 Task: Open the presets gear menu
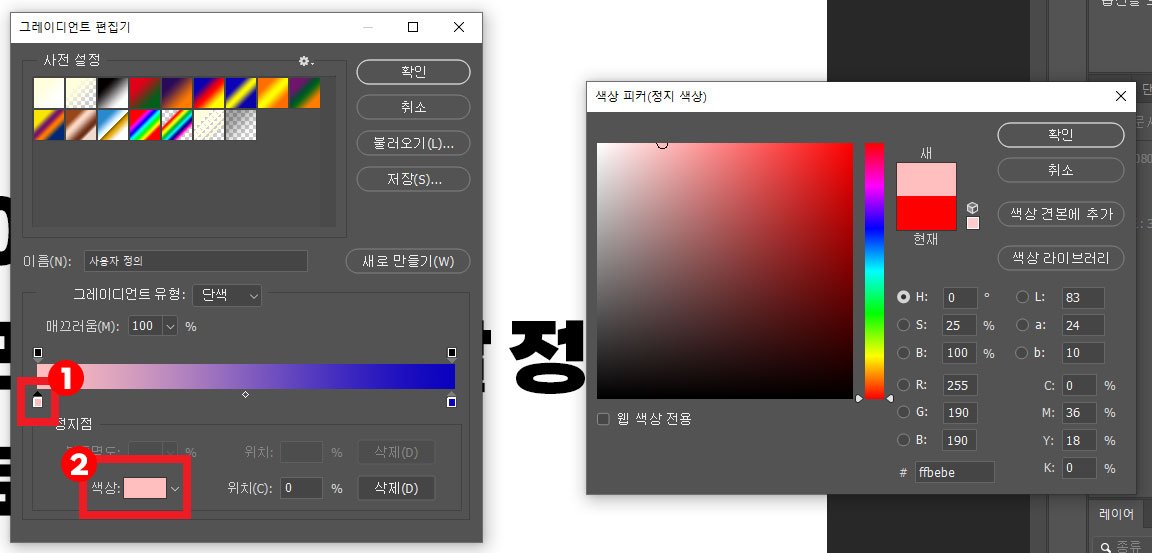(306, 61)
